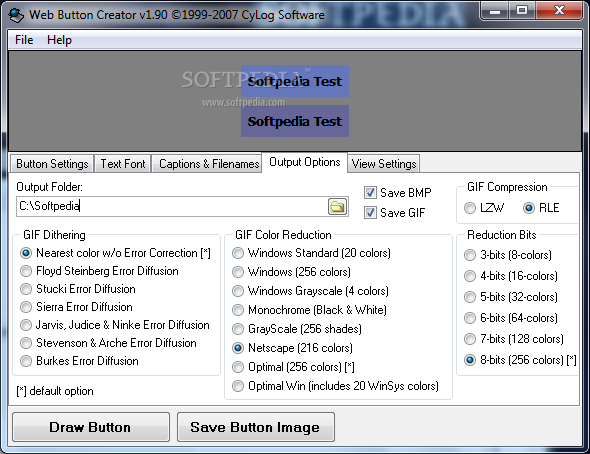
Task: Select GrayScale (256 shades)
Action: pos(297,329)
